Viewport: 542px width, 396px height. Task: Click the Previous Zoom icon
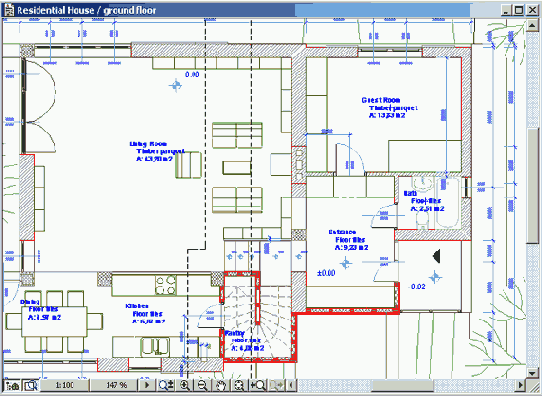[258, 385]
